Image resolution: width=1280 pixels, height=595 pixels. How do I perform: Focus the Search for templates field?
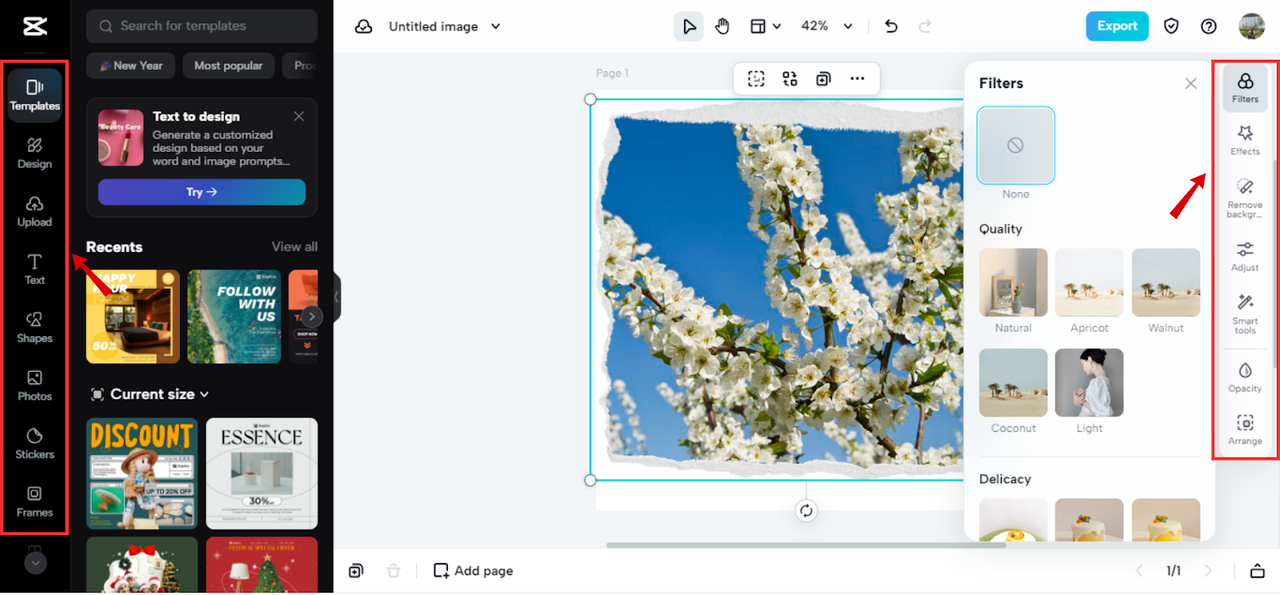tap(202, 26)
